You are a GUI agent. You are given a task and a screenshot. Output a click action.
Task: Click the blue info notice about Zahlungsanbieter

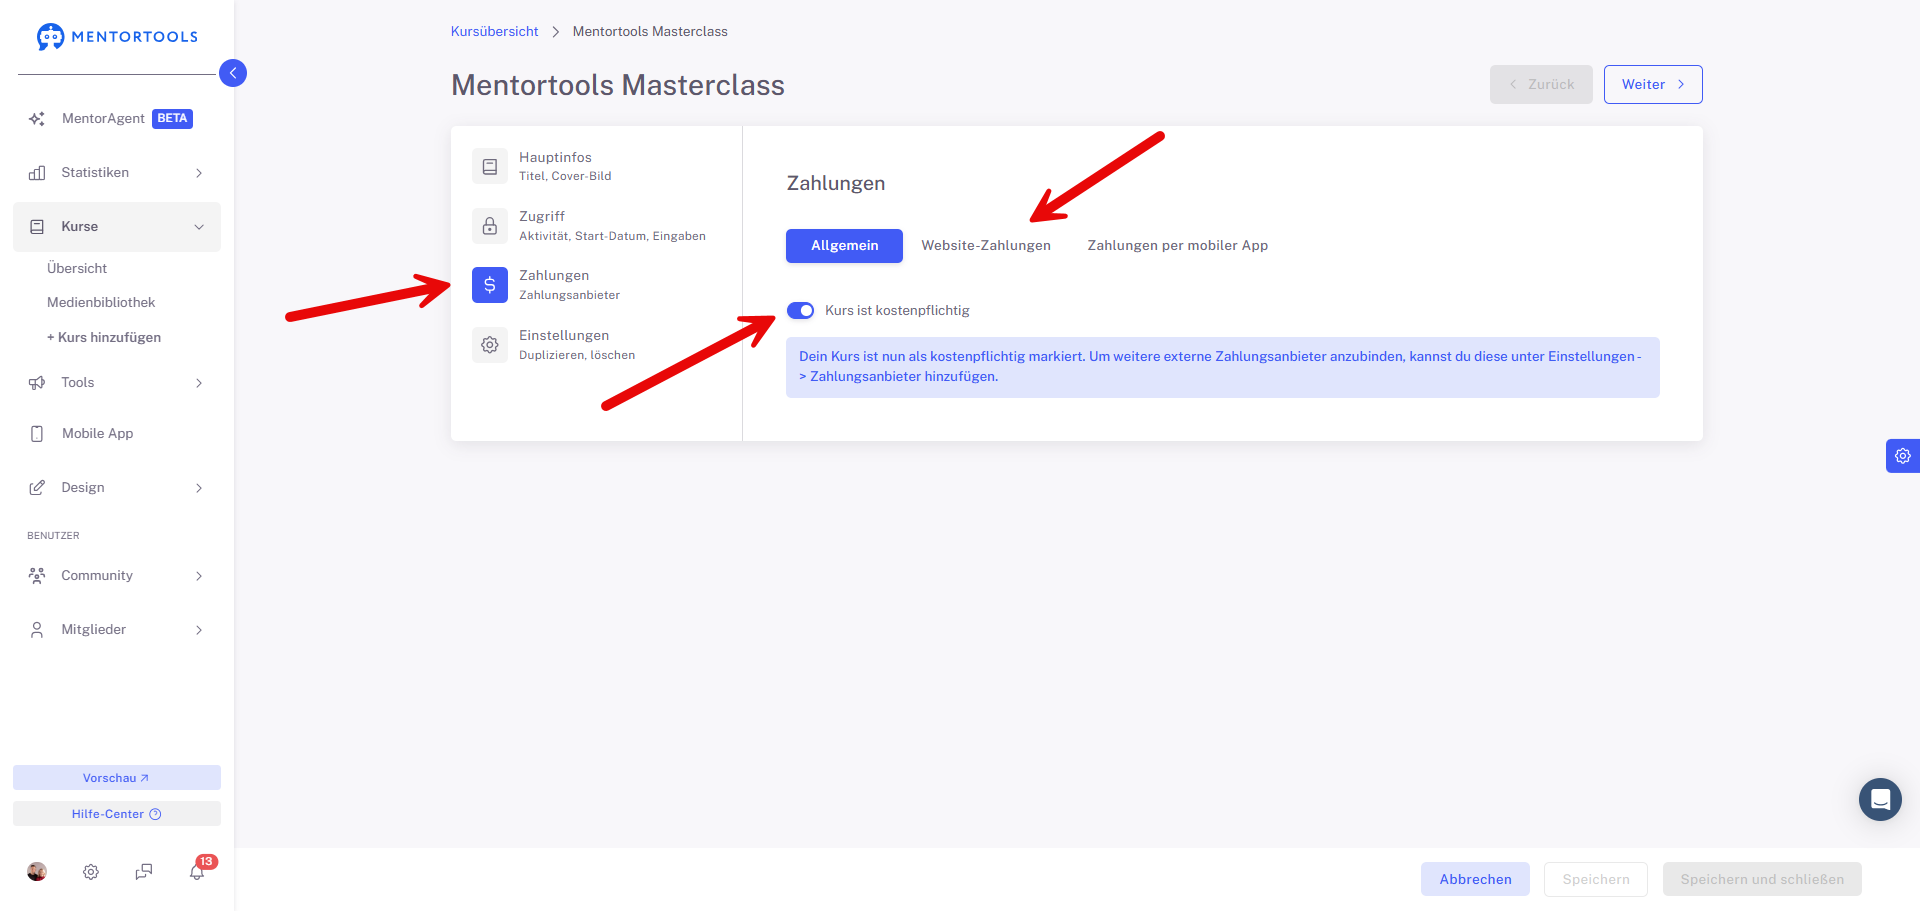(x=1223, y=367)
